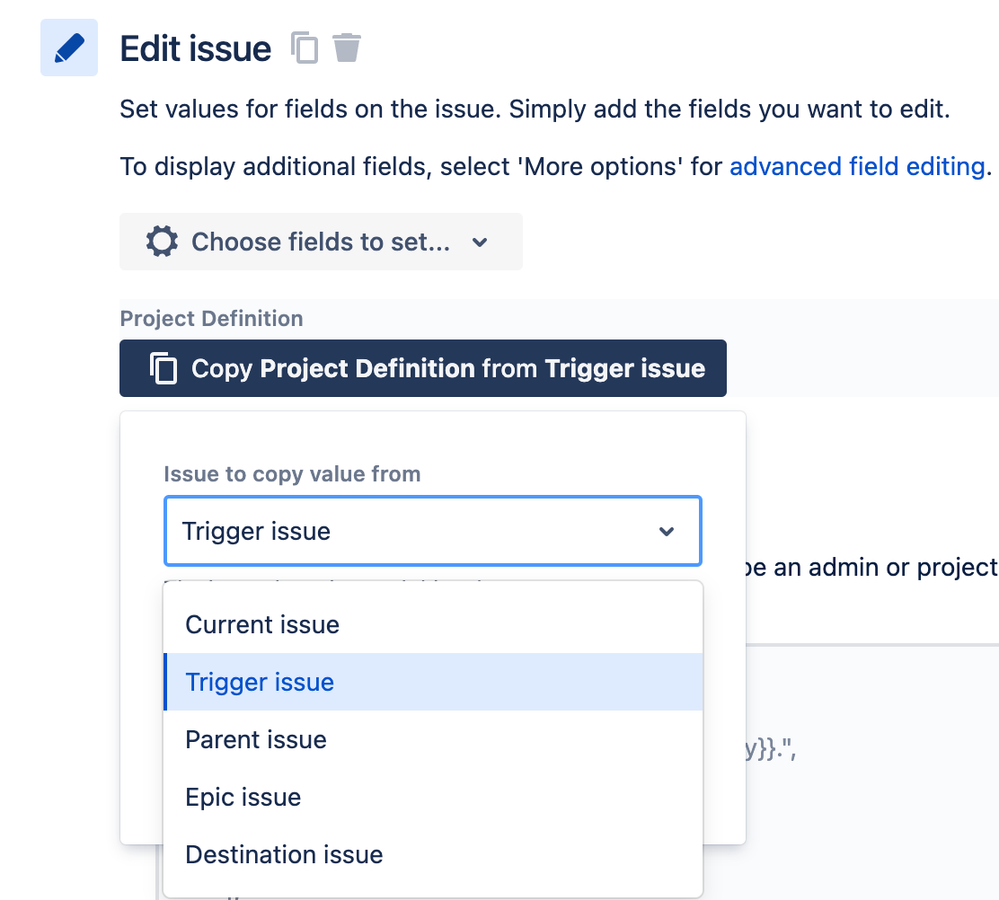Image resolution: width=999 pixels, height=900 pixels.
Task: Click inside the Trigger issue selection field
Action: [x=400, y=531]
